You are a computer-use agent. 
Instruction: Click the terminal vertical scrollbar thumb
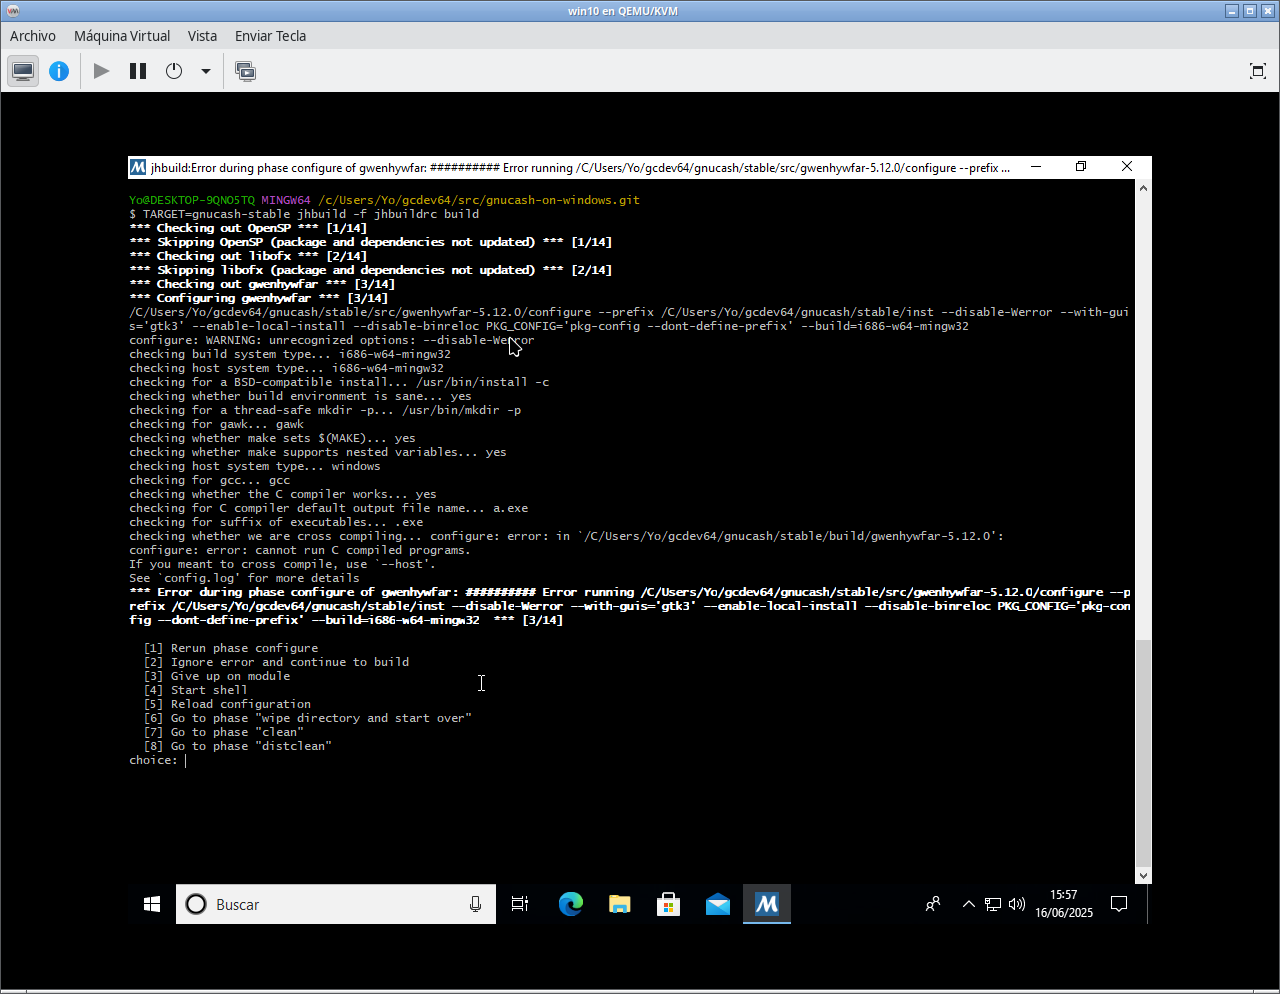click(1143, 752)
